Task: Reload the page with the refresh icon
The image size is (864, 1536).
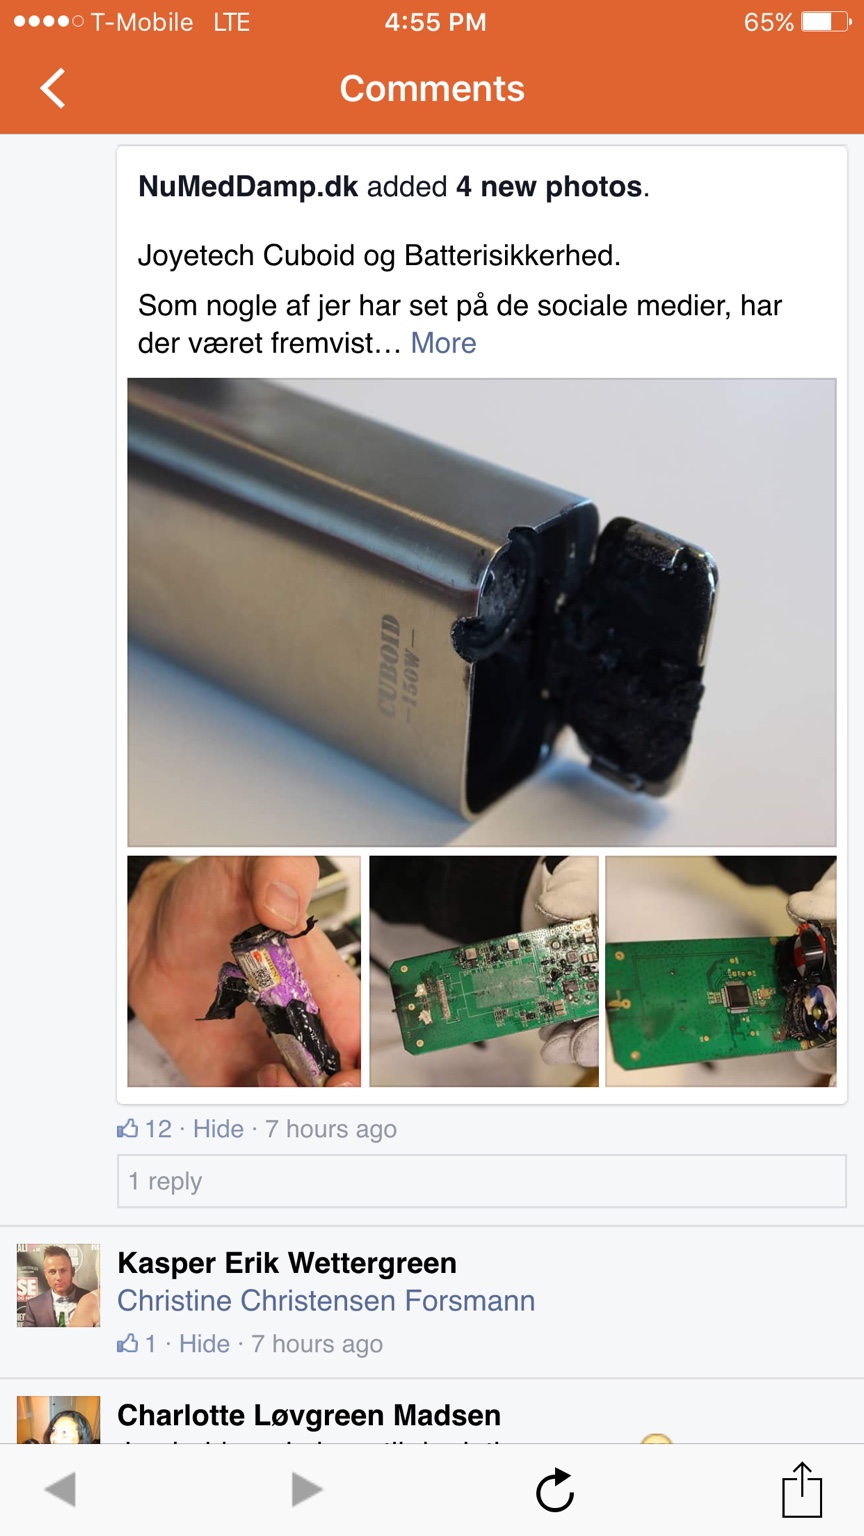Action: 555,1490
